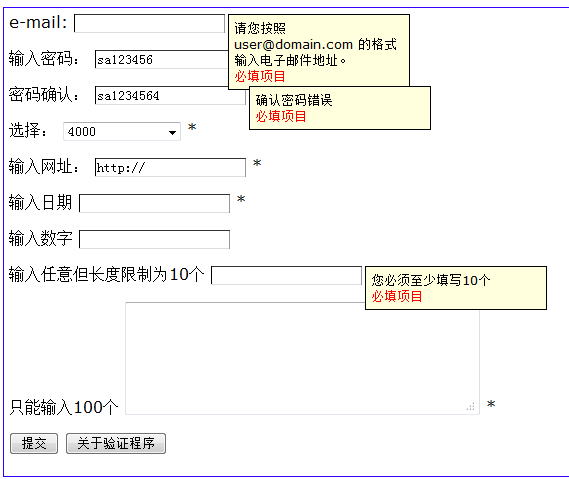Click the 关于验证程序 button
569x479 pixels.
tap(116, 443)
